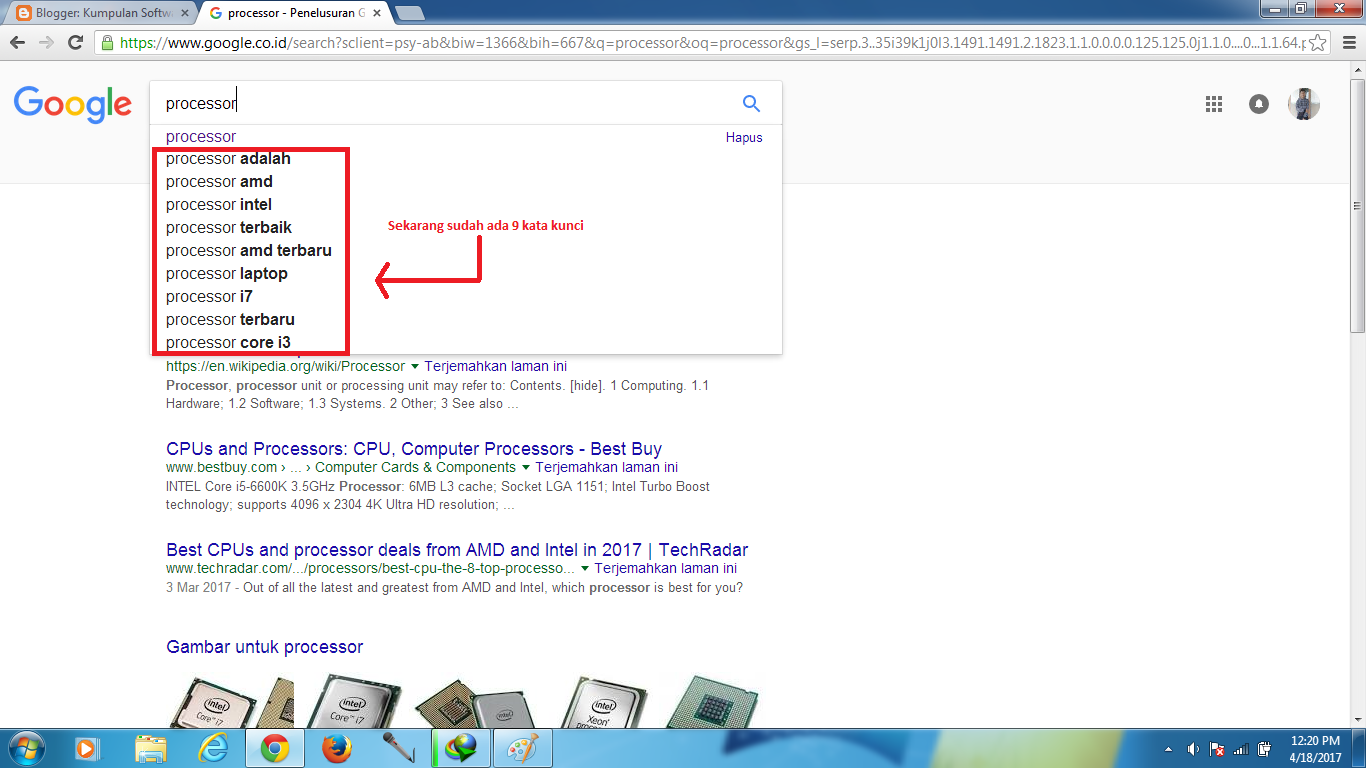Click the Action Center flag icon

[1217, 749]
